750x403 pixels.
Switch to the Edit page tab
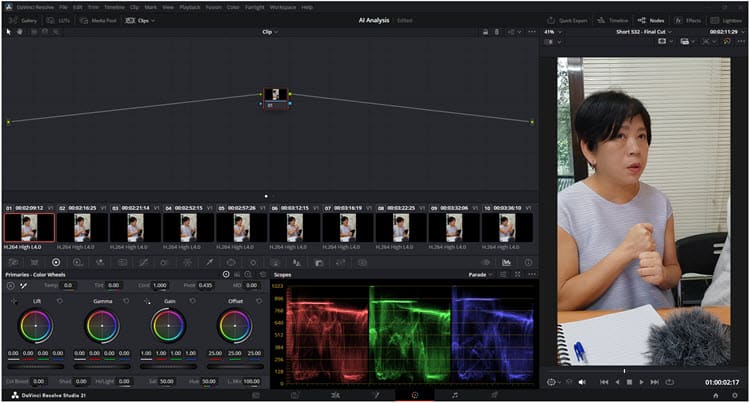point(335,395)
